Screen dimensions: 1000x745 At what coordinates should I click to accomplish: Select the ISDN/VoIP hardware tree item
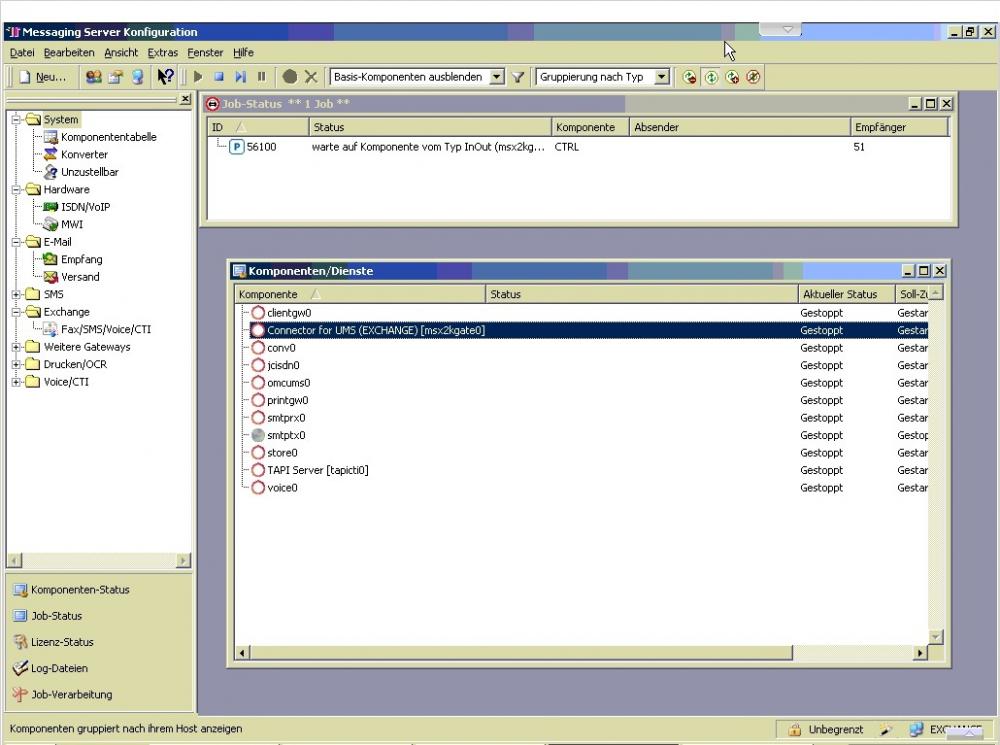85,207
